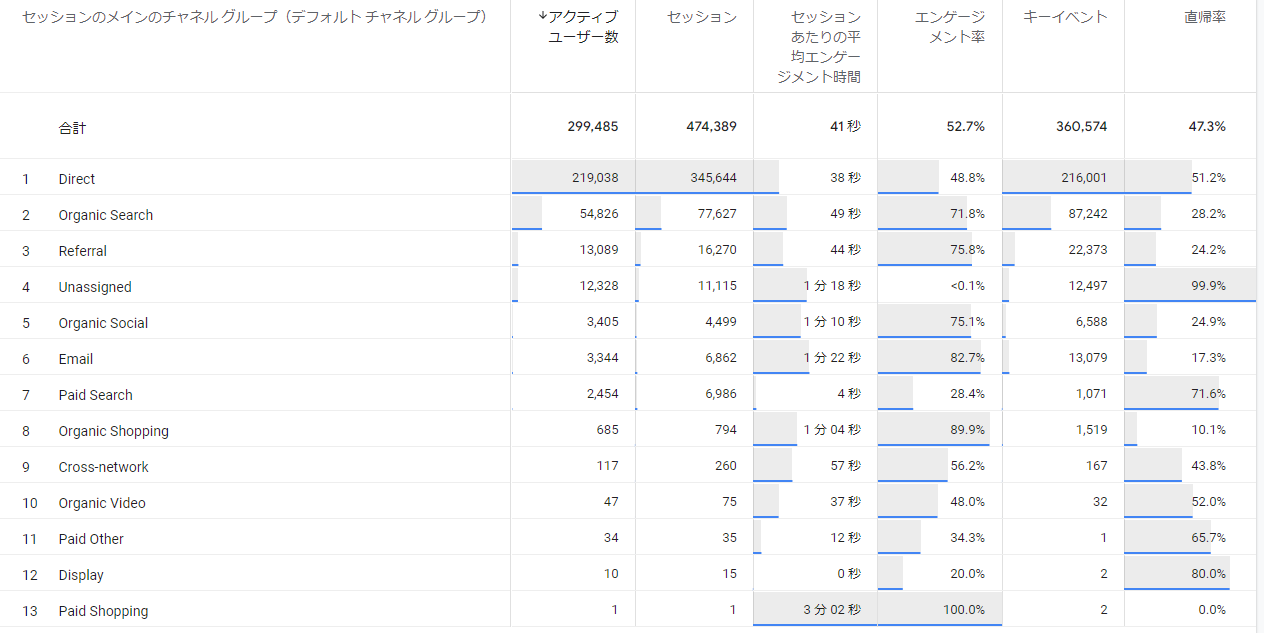Select the Unassigned channel row
This screenshot has width=1264, height=633.
(95, 287)
